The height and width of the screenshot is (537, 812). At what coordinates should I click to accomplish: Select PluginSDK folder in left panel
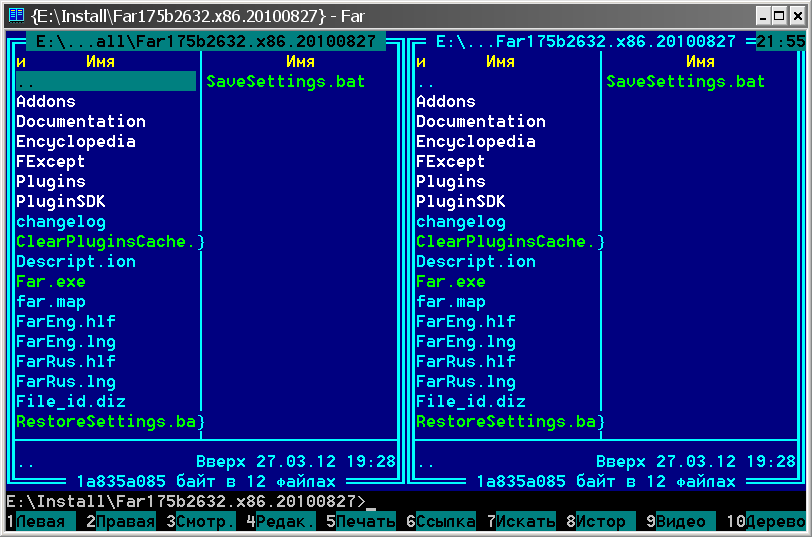coord(61,201)
